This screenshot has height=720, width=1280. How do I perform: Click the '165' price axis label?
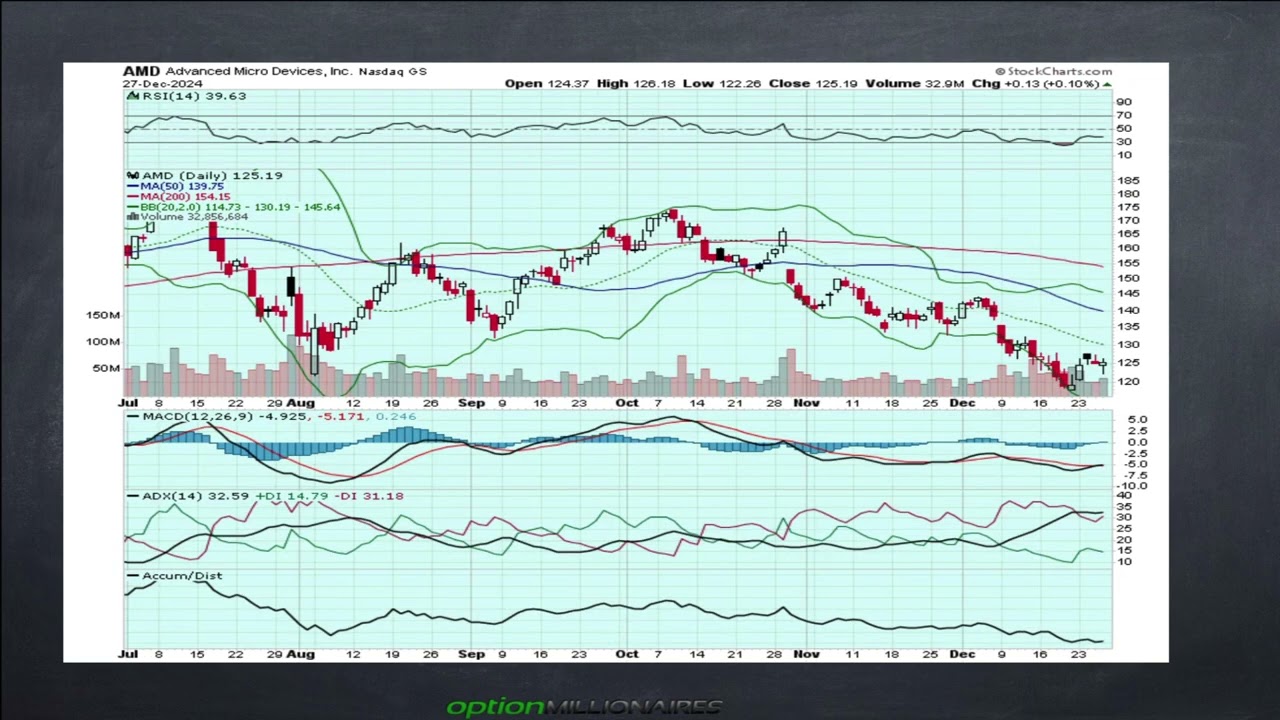(1128, 234)
